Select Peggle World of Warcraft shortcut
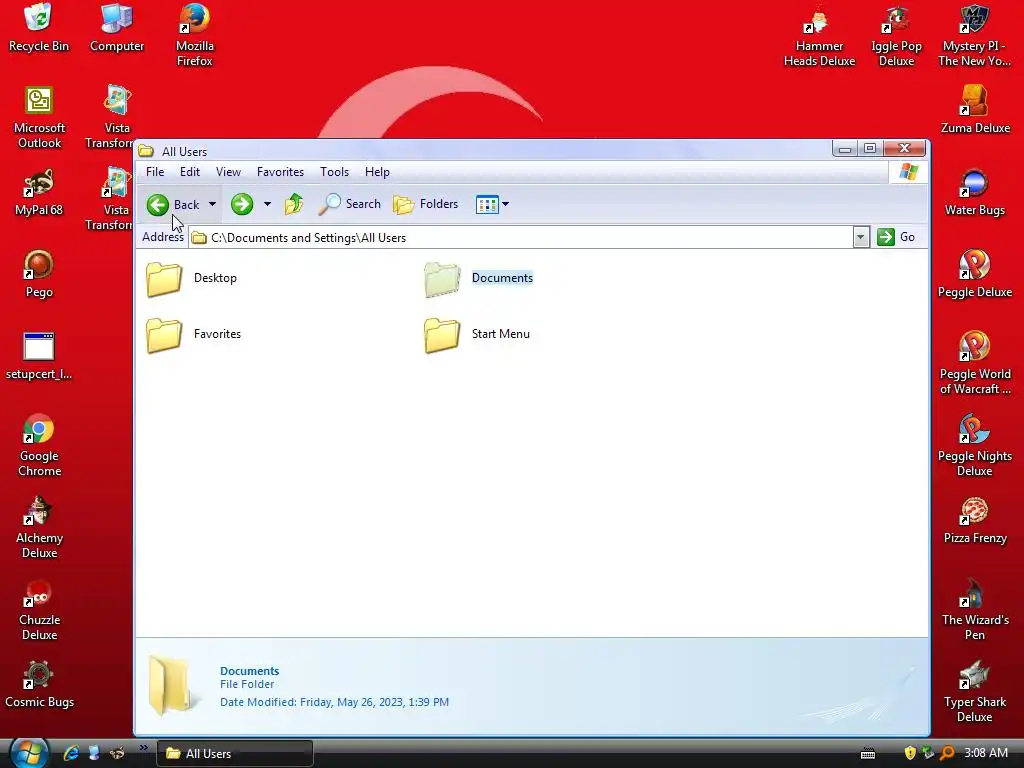The width and height of the screenshot is (1024, 768). tap(975, 364)
